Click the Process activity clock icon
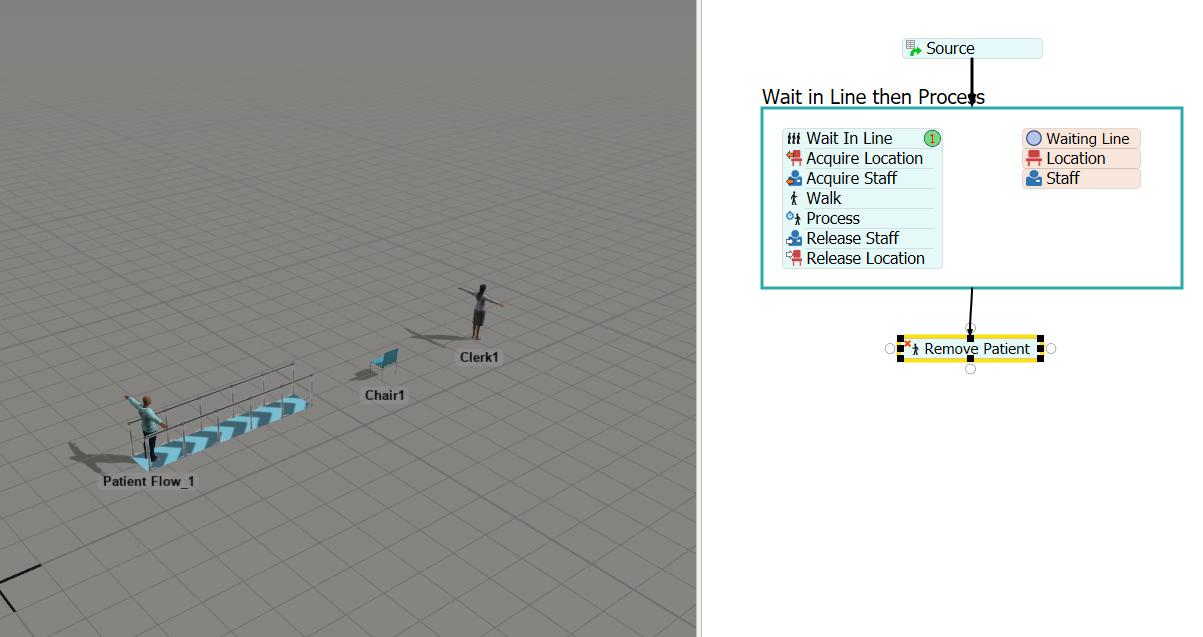This screenshot has width=1203, height=637. (794, 218)
